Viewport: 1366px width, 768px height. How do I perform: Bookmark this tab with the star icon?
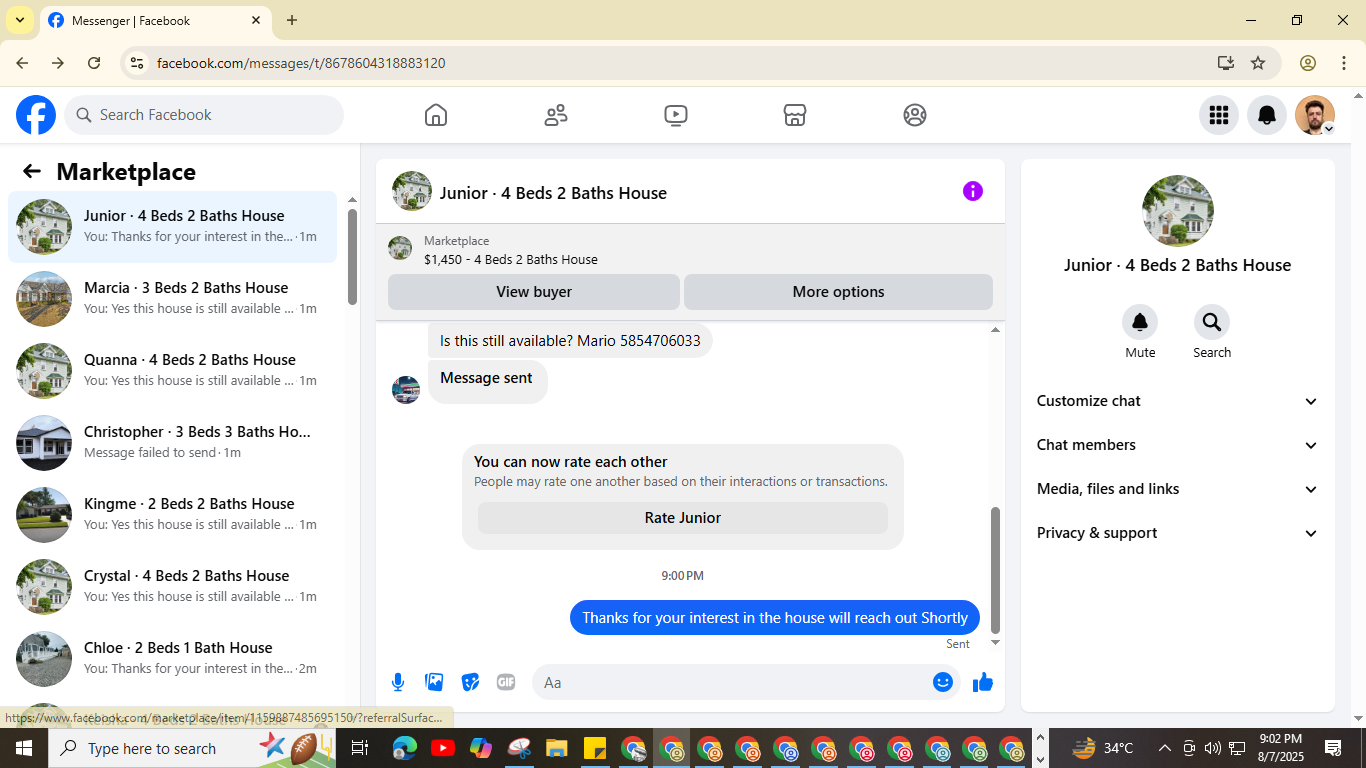[1258, 63]
